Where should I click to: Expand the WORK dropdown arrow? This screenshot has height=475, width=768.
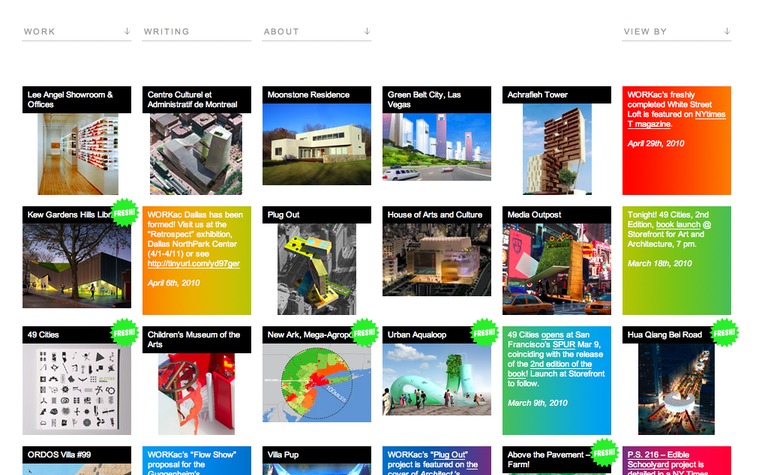pyautogui.click(x=127, y=31)
